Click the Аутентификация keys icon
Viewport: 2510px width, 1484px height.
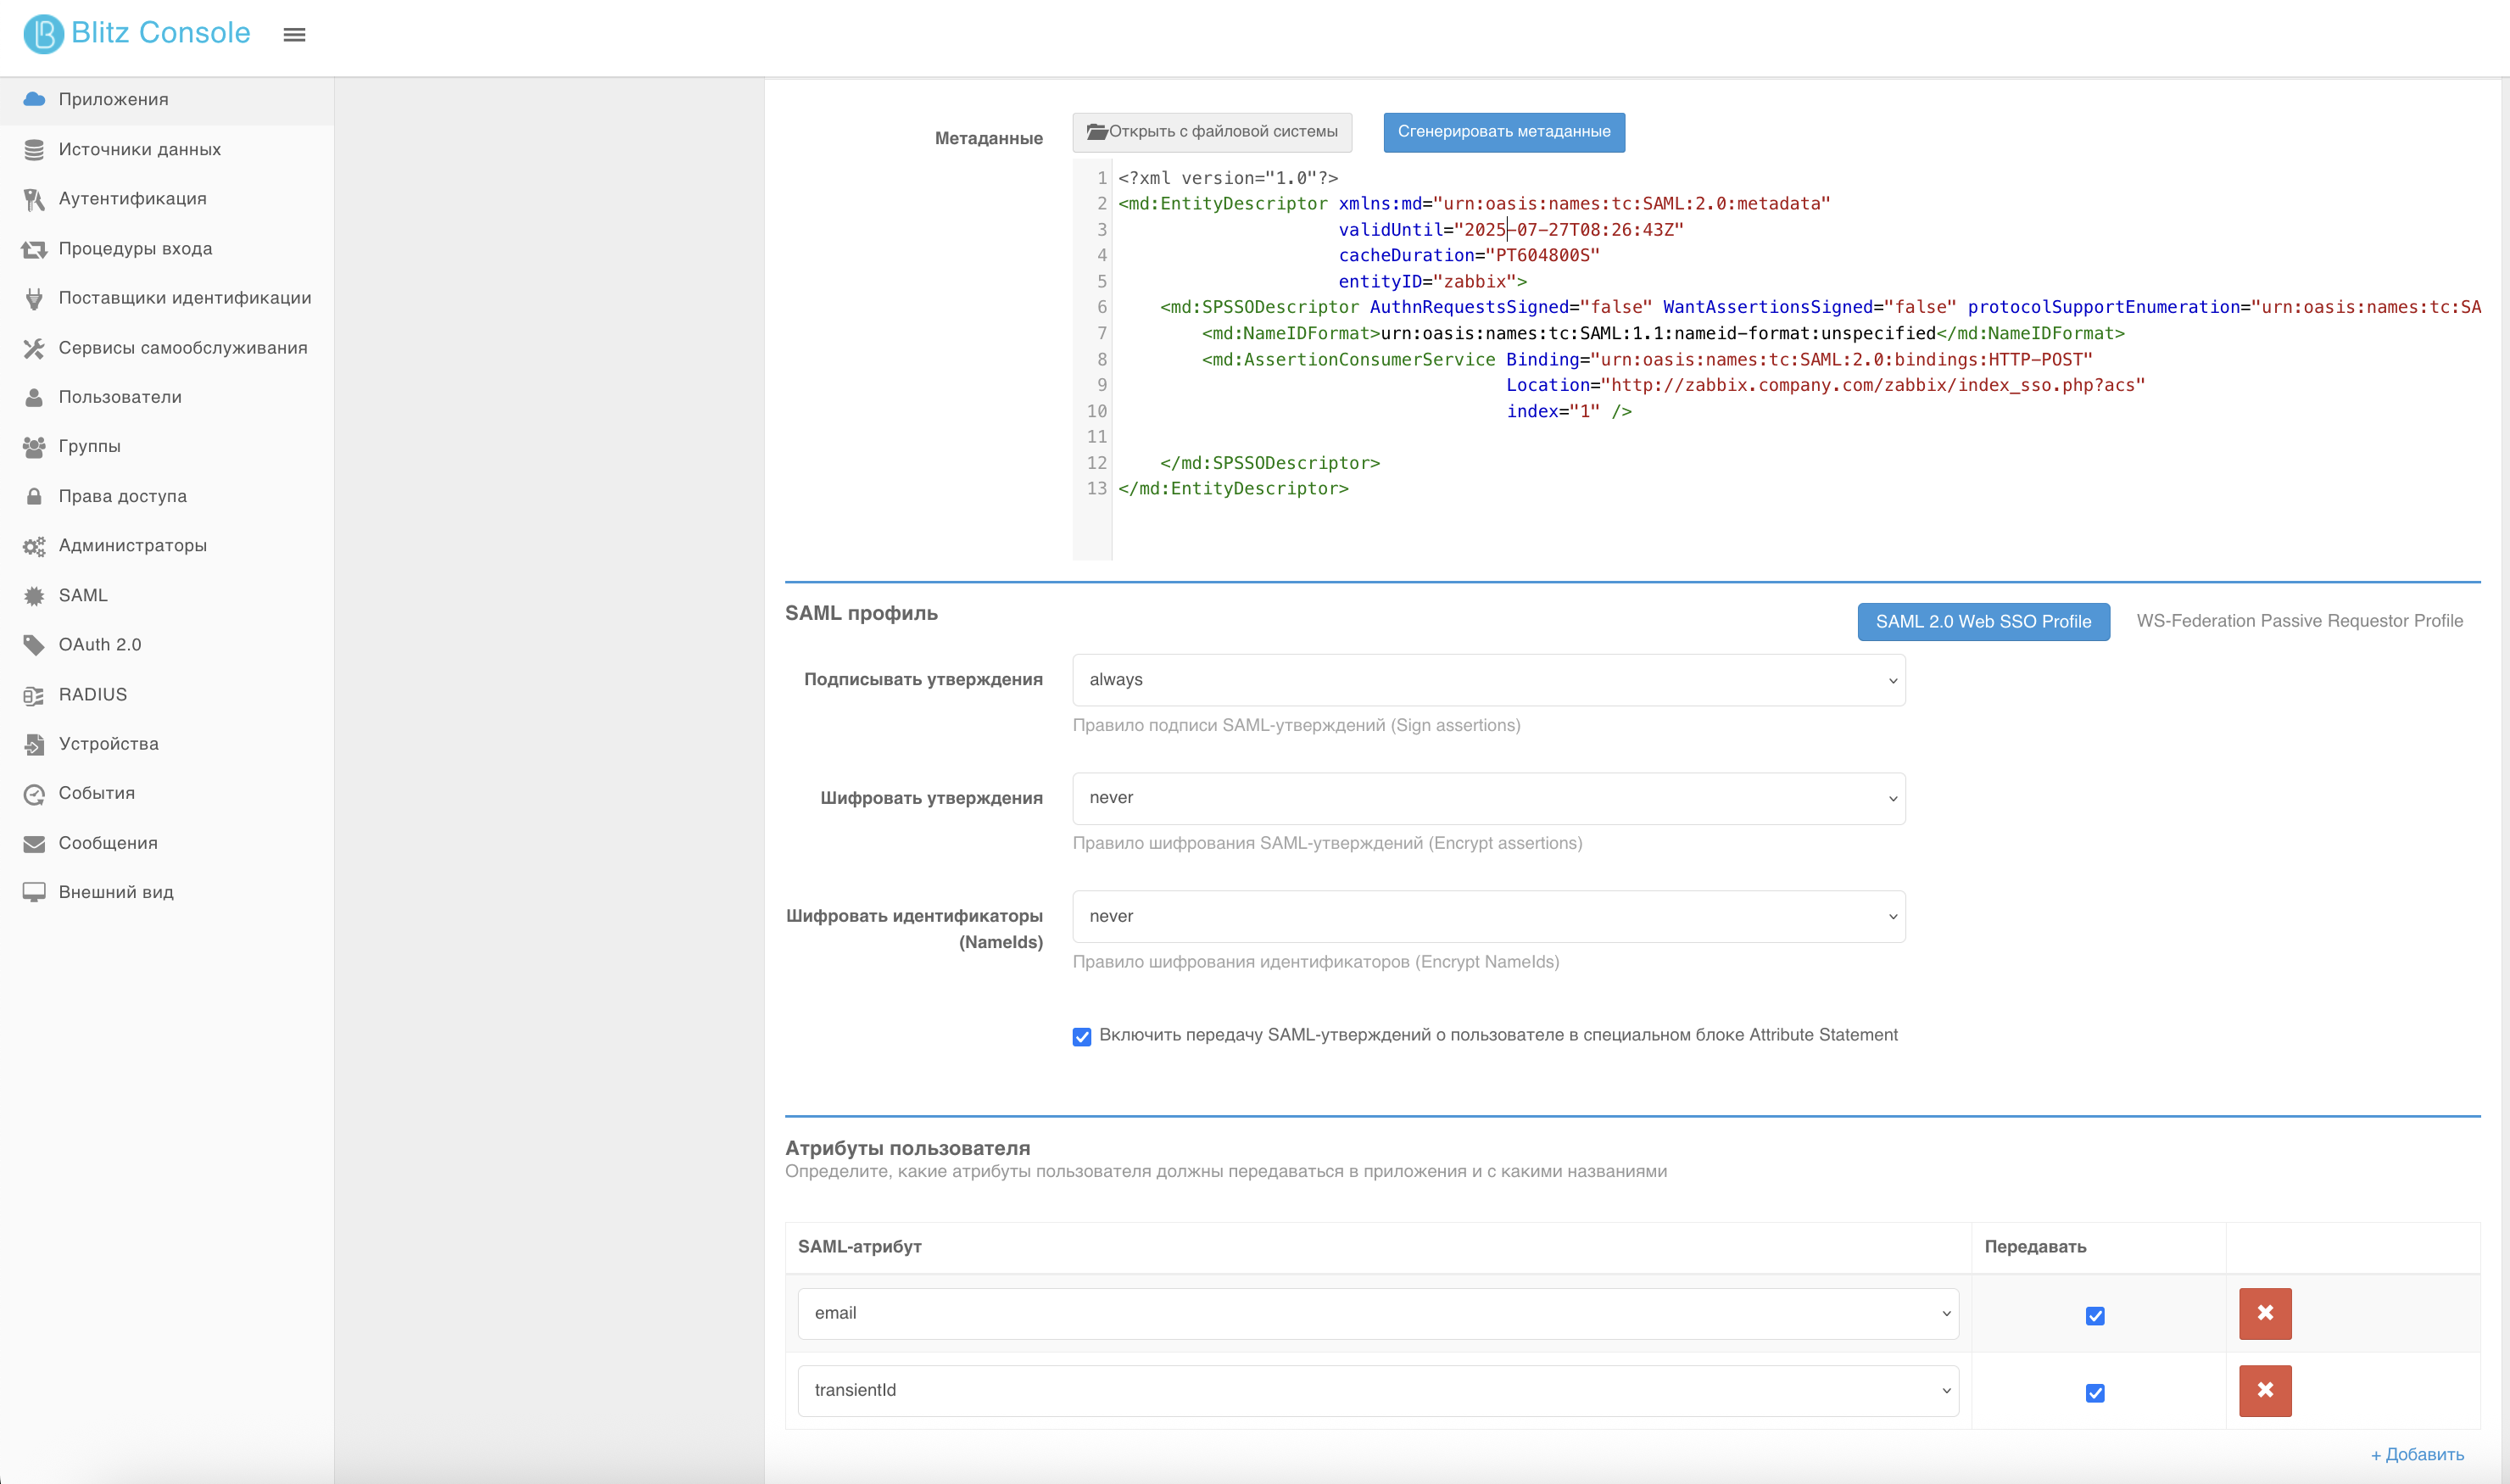point(34,199)
